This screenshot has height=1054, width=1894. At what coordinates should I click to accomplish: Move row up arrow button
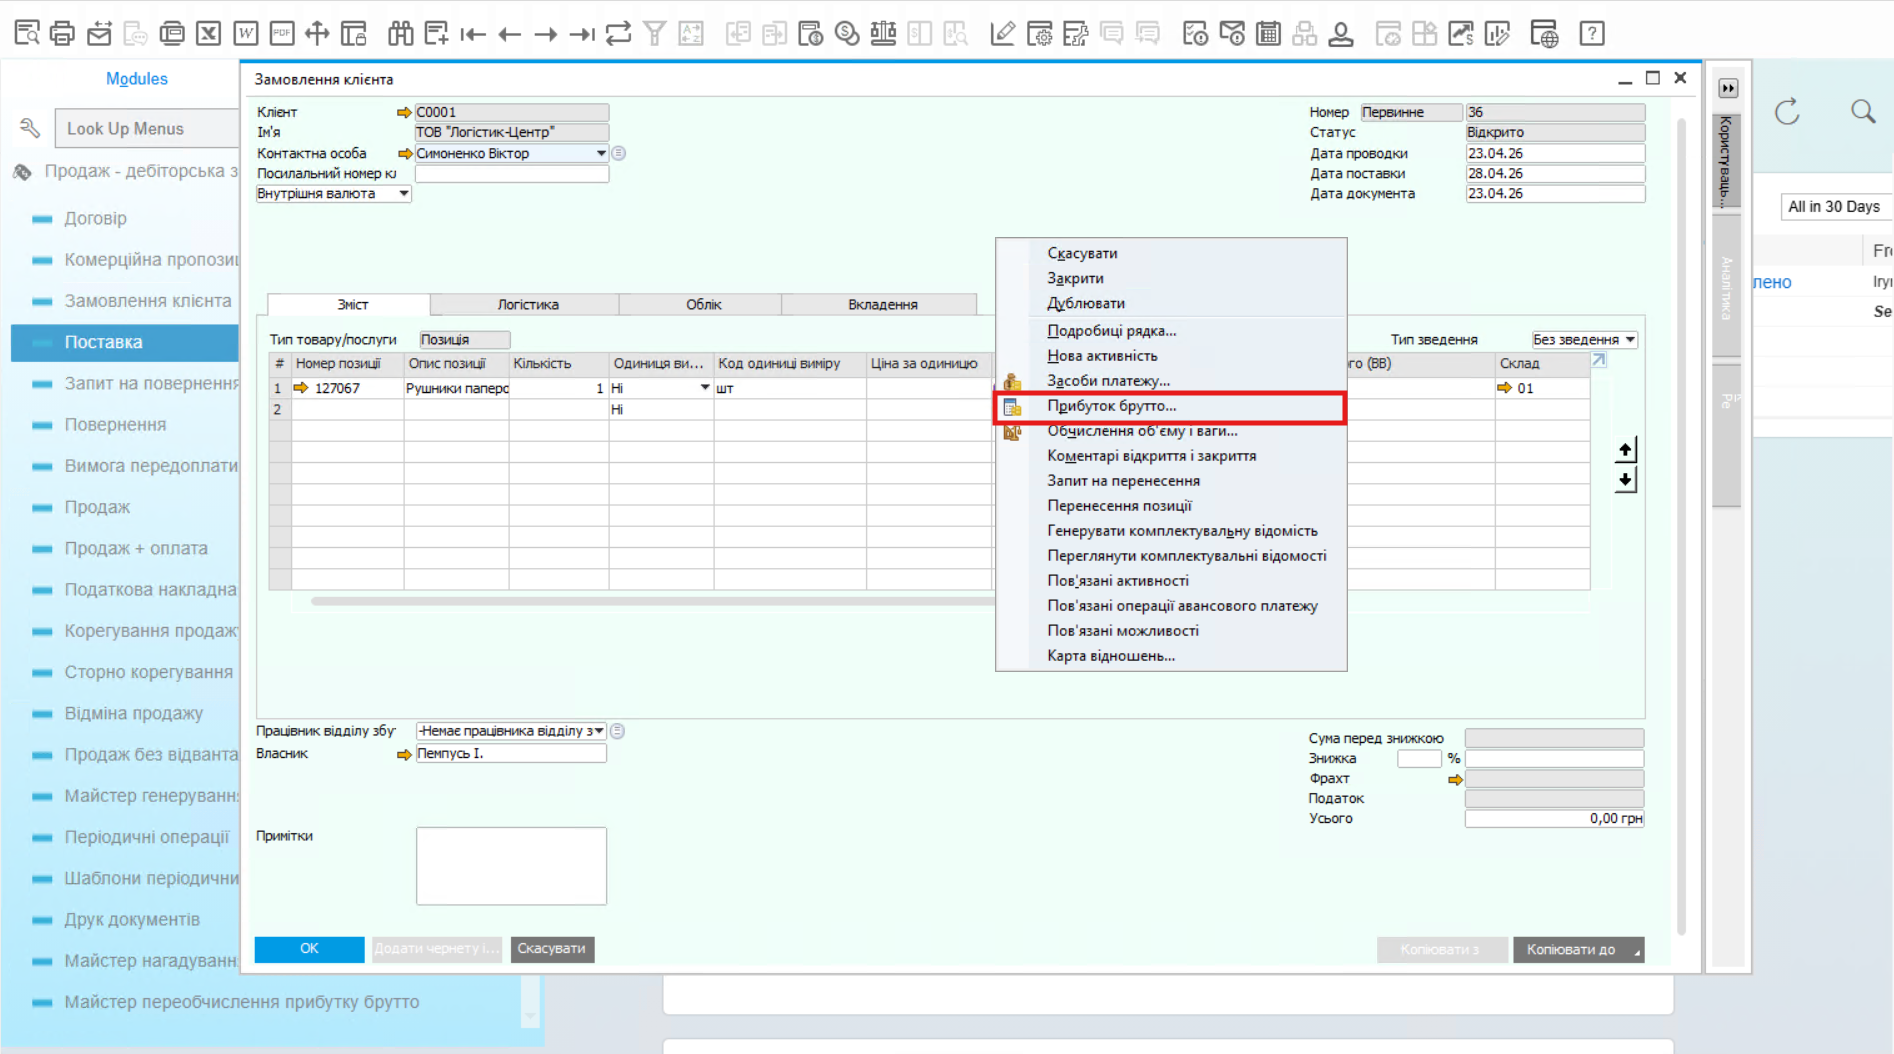tap(1625, 450)
